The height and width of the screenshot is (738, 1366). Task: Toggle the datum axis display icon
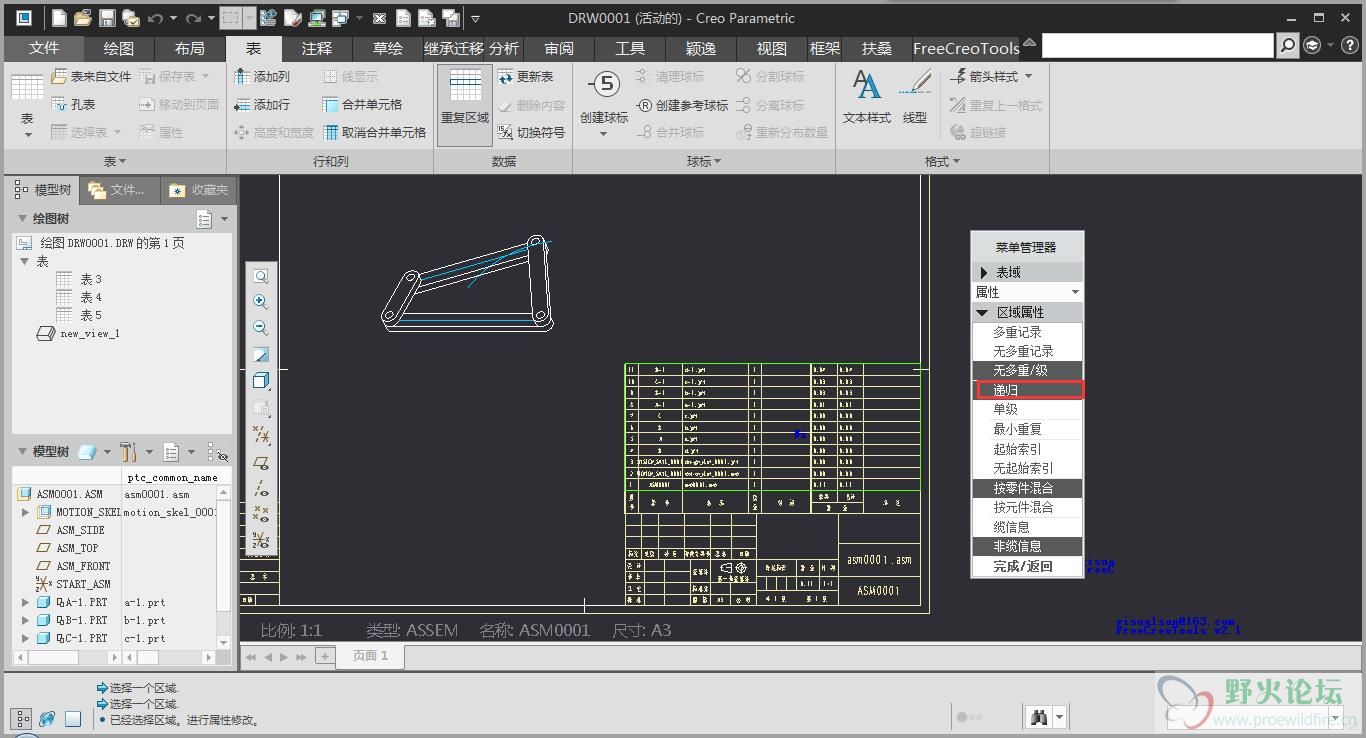point(260,489)
